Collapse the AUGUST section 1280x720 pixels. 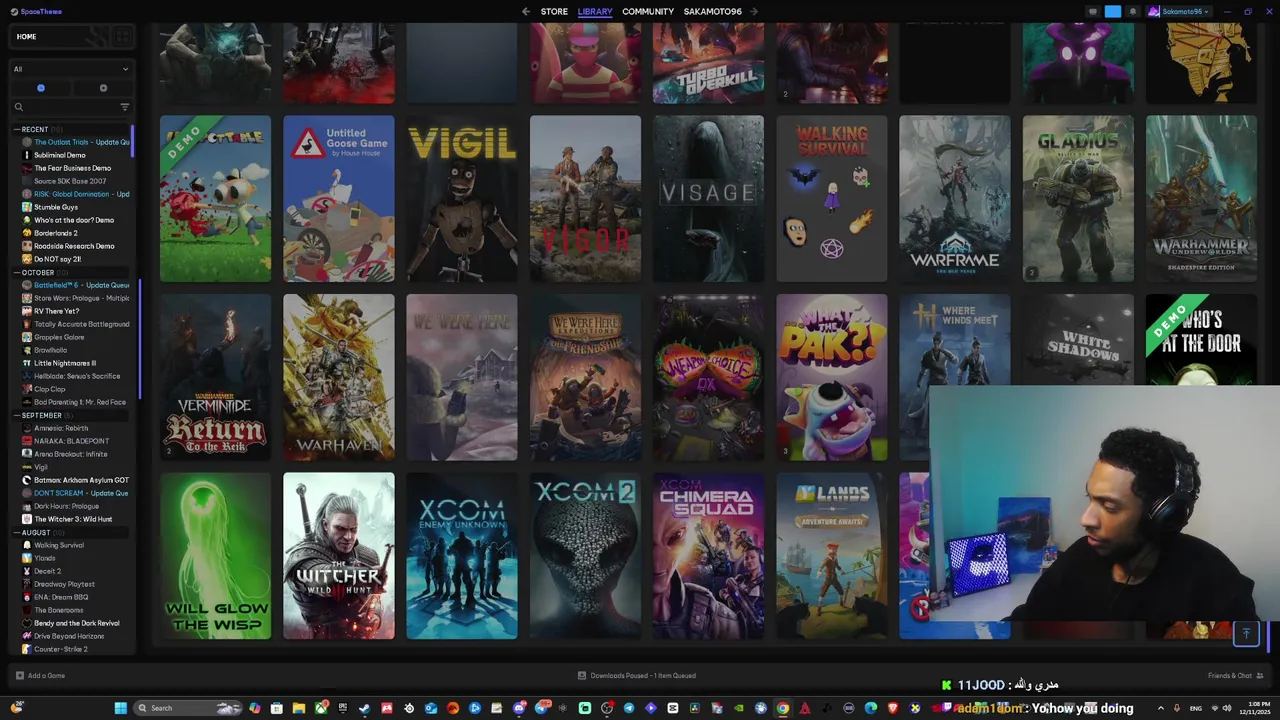(x=17, y=532)
